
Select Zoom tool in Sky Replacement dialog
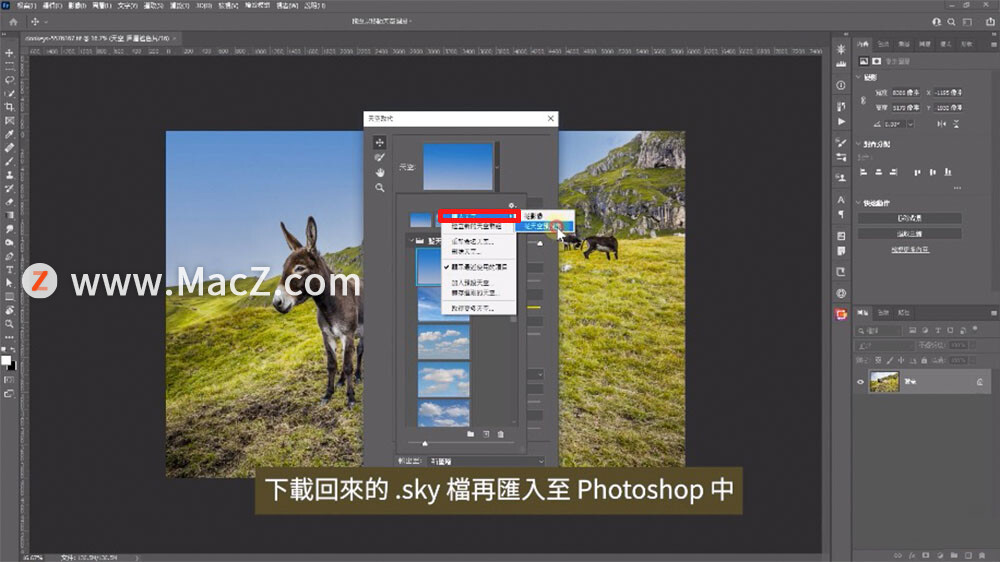(x=379, y=188)
